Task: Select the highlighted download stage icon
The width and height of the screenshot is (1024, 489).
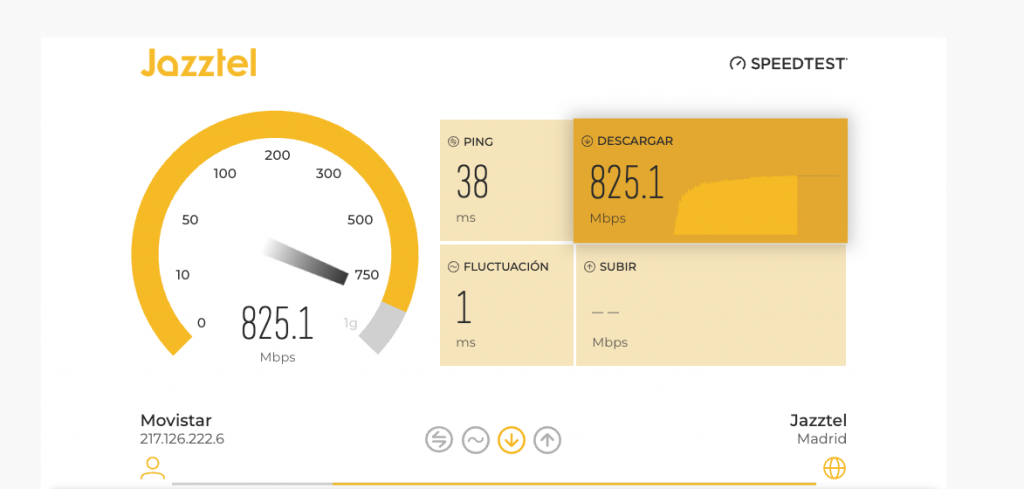Action: pyautogui.click(x=511, y=440)
